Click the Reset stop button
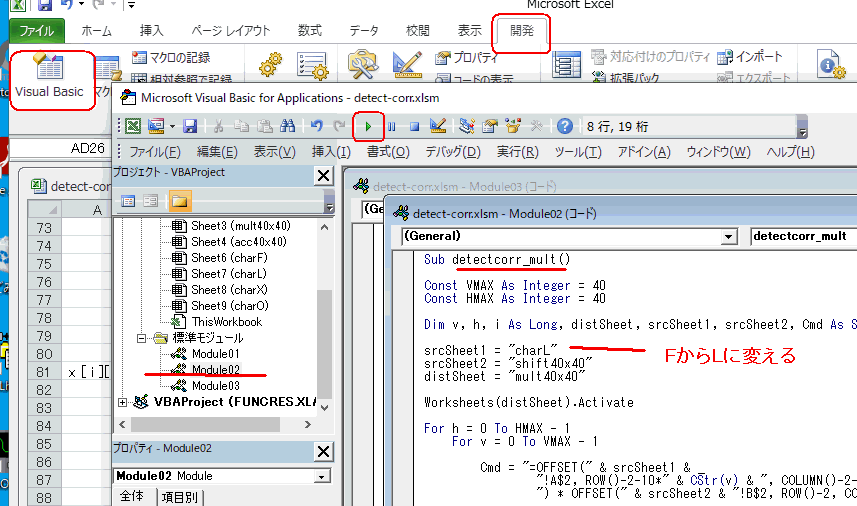 [414, 127]
